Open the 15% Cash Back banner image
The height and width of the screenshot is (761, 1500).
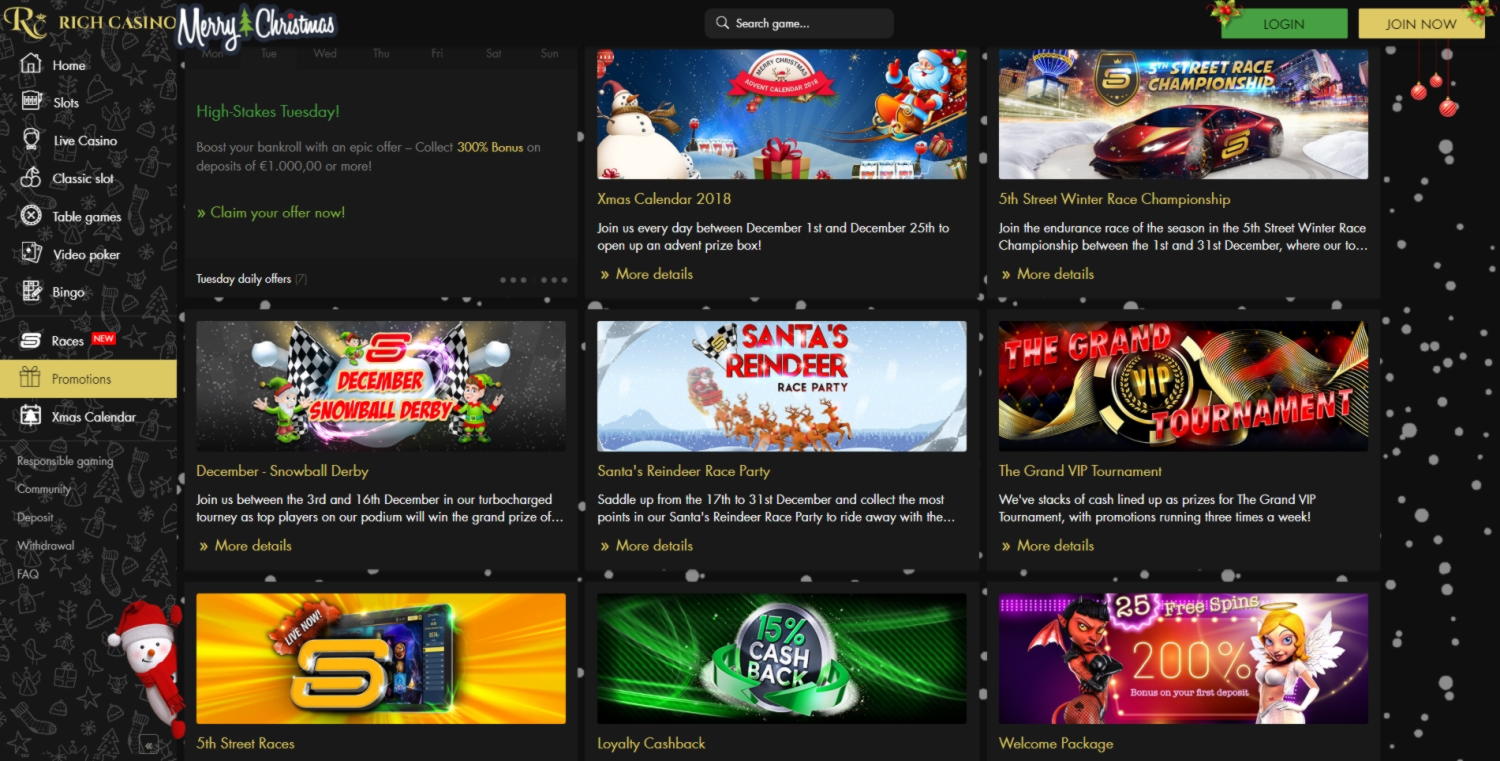click(x=781, y=658)
